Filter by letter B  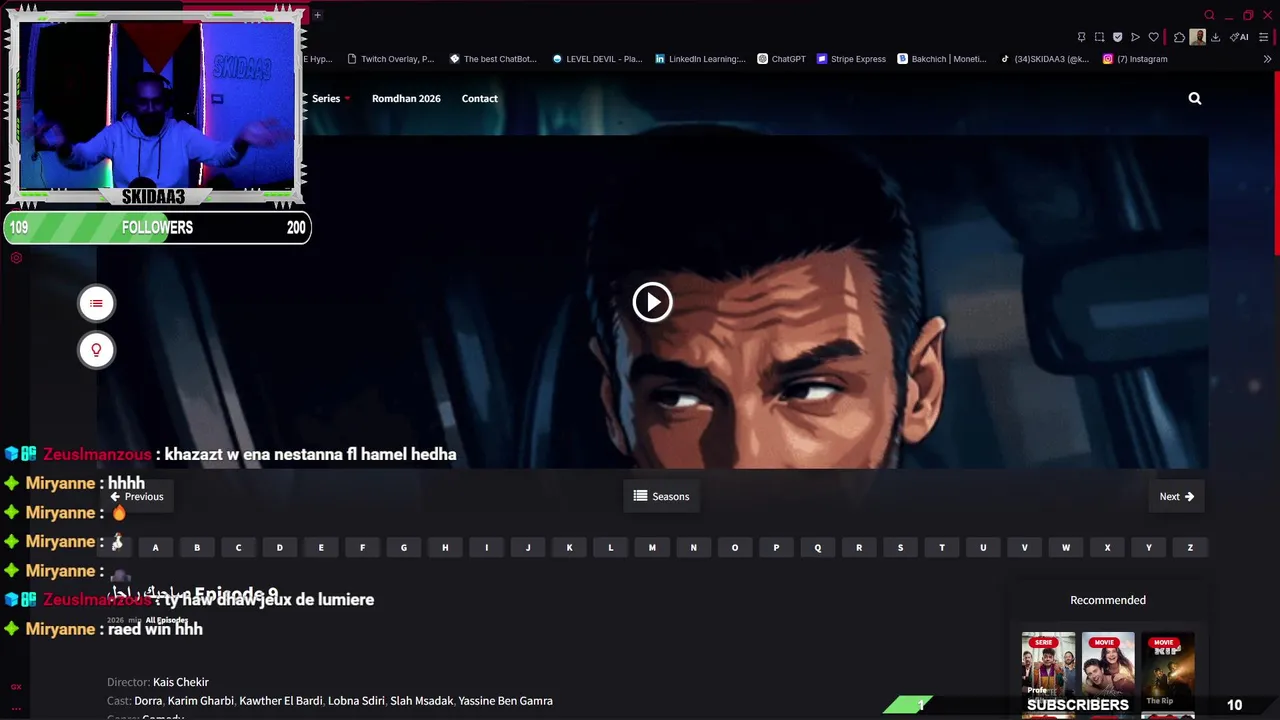click(x=197, y=547)
